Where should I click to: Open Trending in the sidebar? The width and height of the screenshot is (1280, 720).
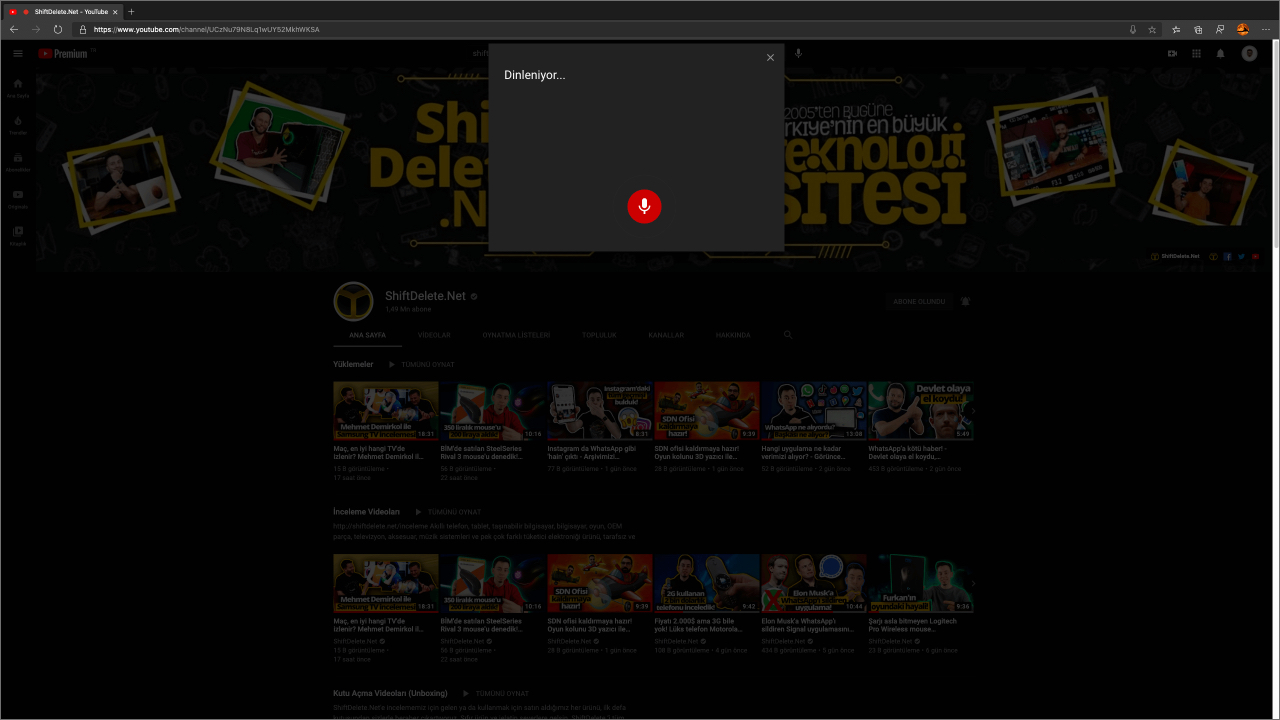(x=18, y=125)
